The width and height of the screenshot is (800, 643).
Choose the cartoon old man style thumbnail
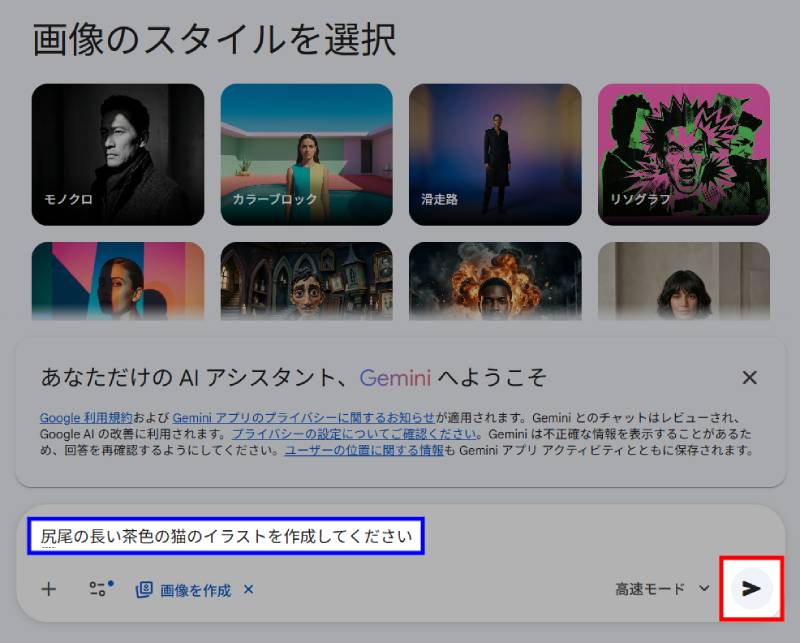[306, 280]
